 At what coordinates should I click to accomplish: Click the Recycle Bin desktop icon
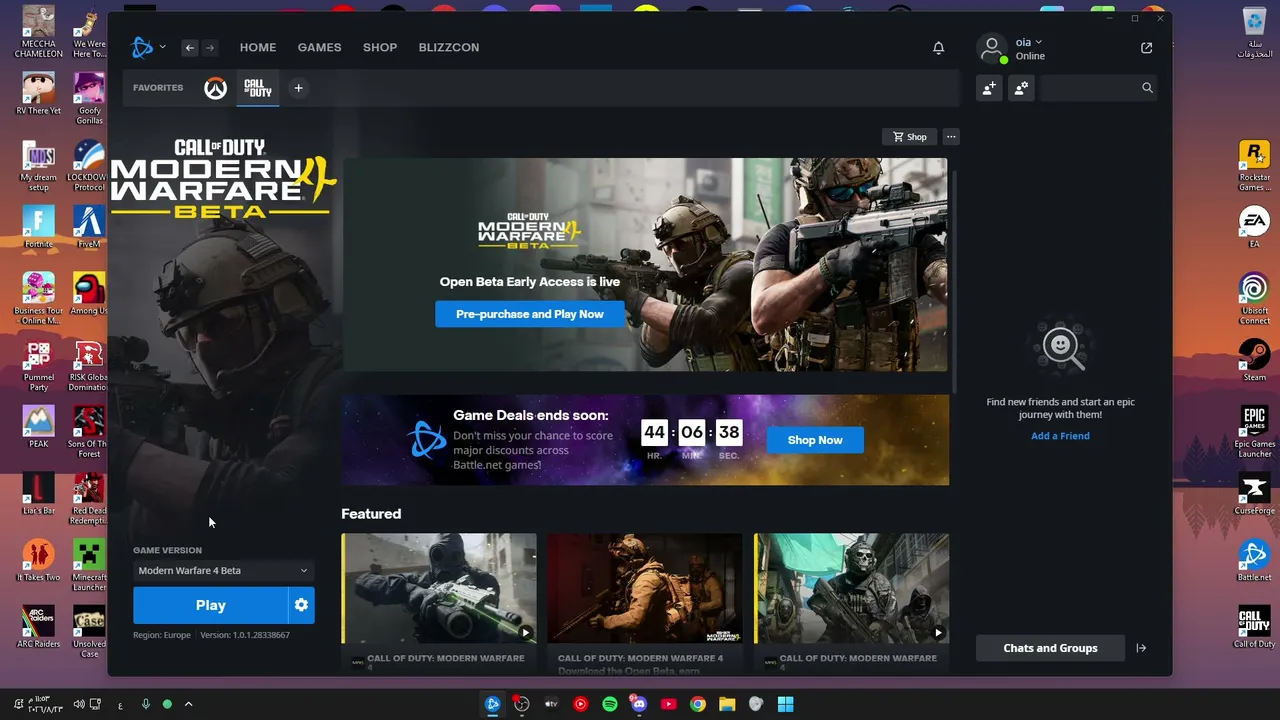point(1254,32)
